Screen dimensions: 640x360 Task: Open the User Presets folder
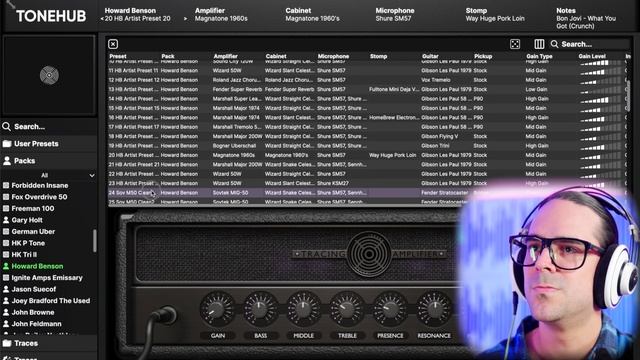coord(49,144)
